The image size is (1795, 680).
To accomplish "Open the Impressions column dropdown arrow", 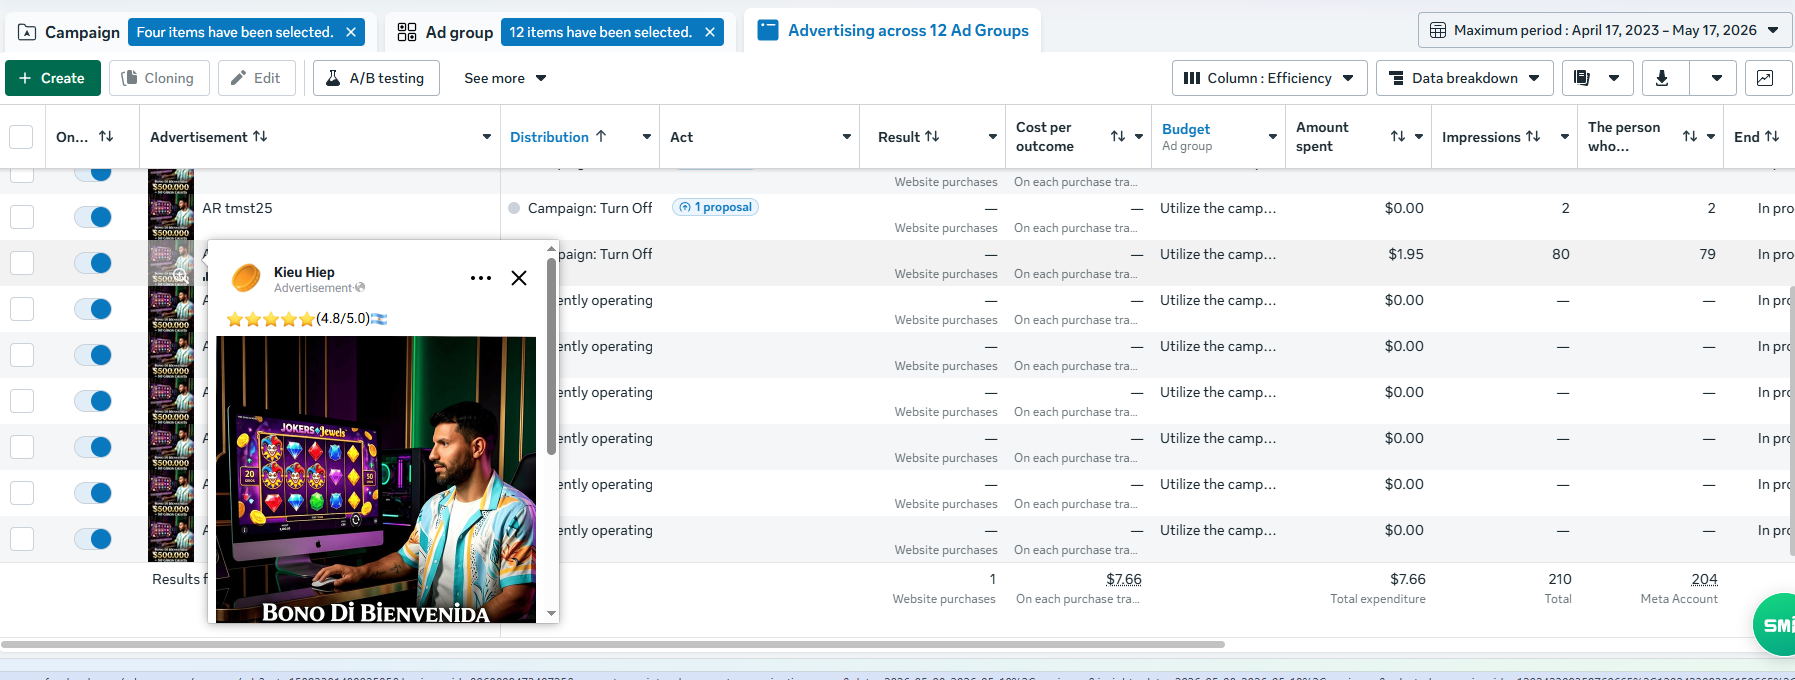I will point(1565,137).
